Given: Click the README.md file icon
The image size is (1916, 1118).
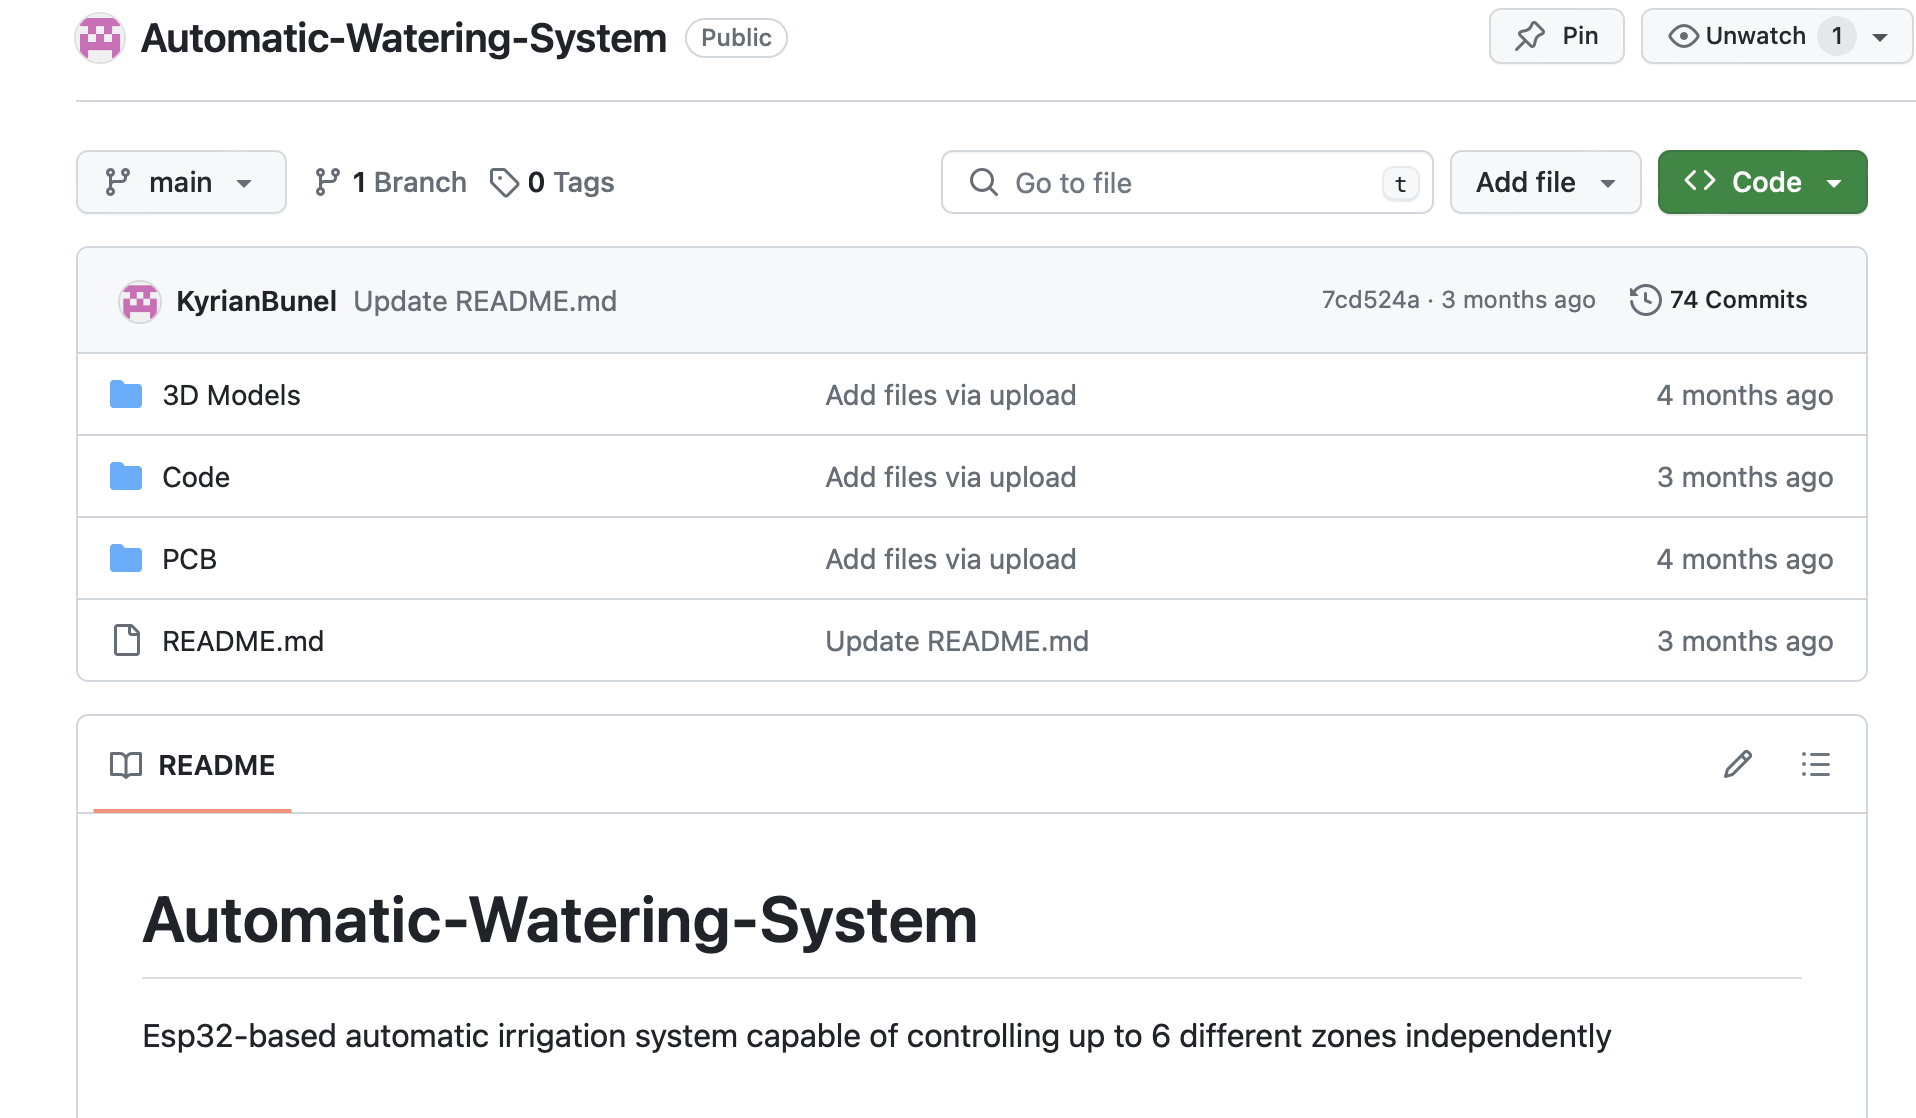Looking at the screenshot, I should point(127,641).
